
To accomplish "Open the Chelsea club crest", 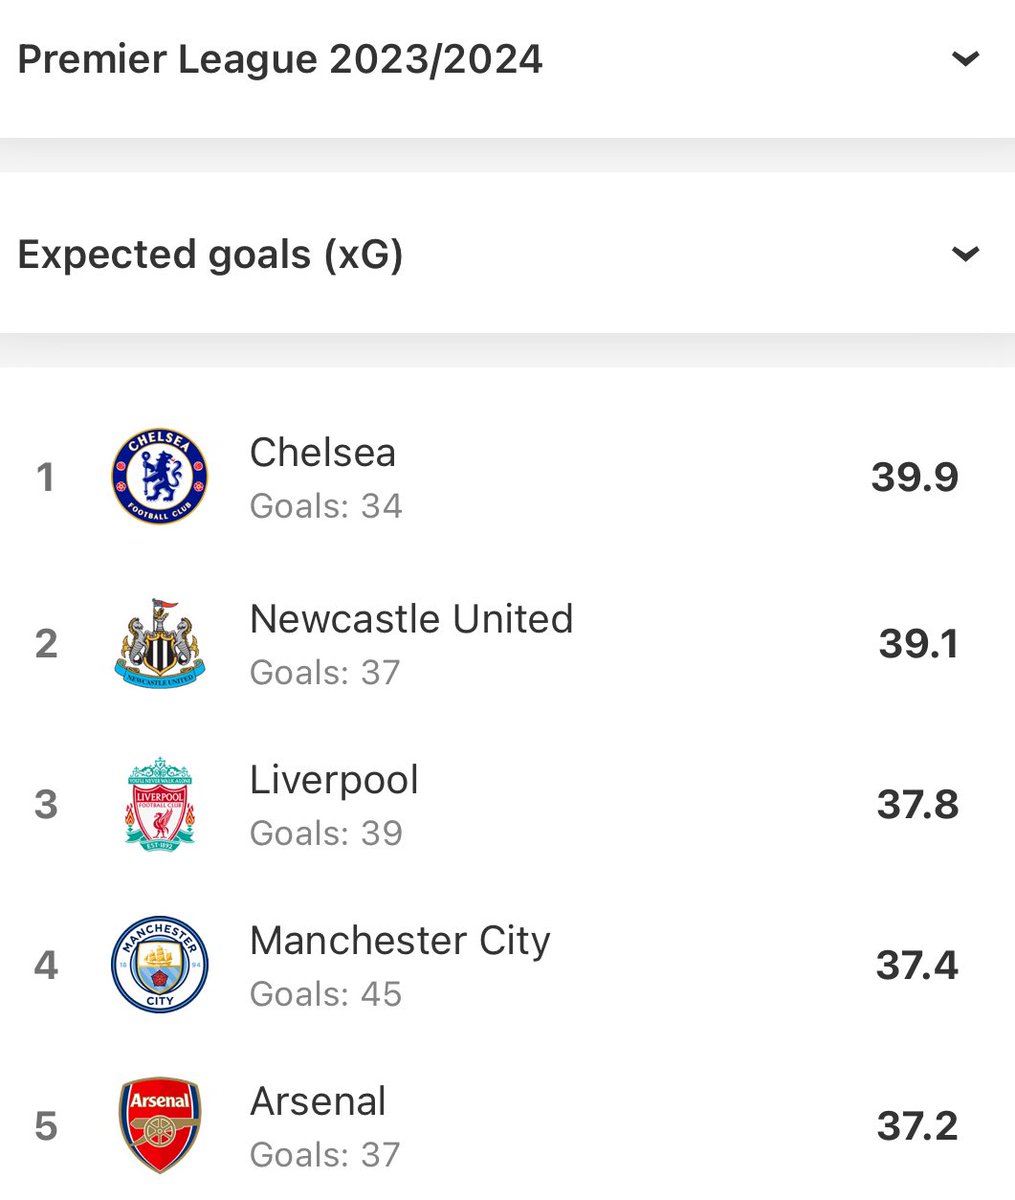I will point(159,477).
